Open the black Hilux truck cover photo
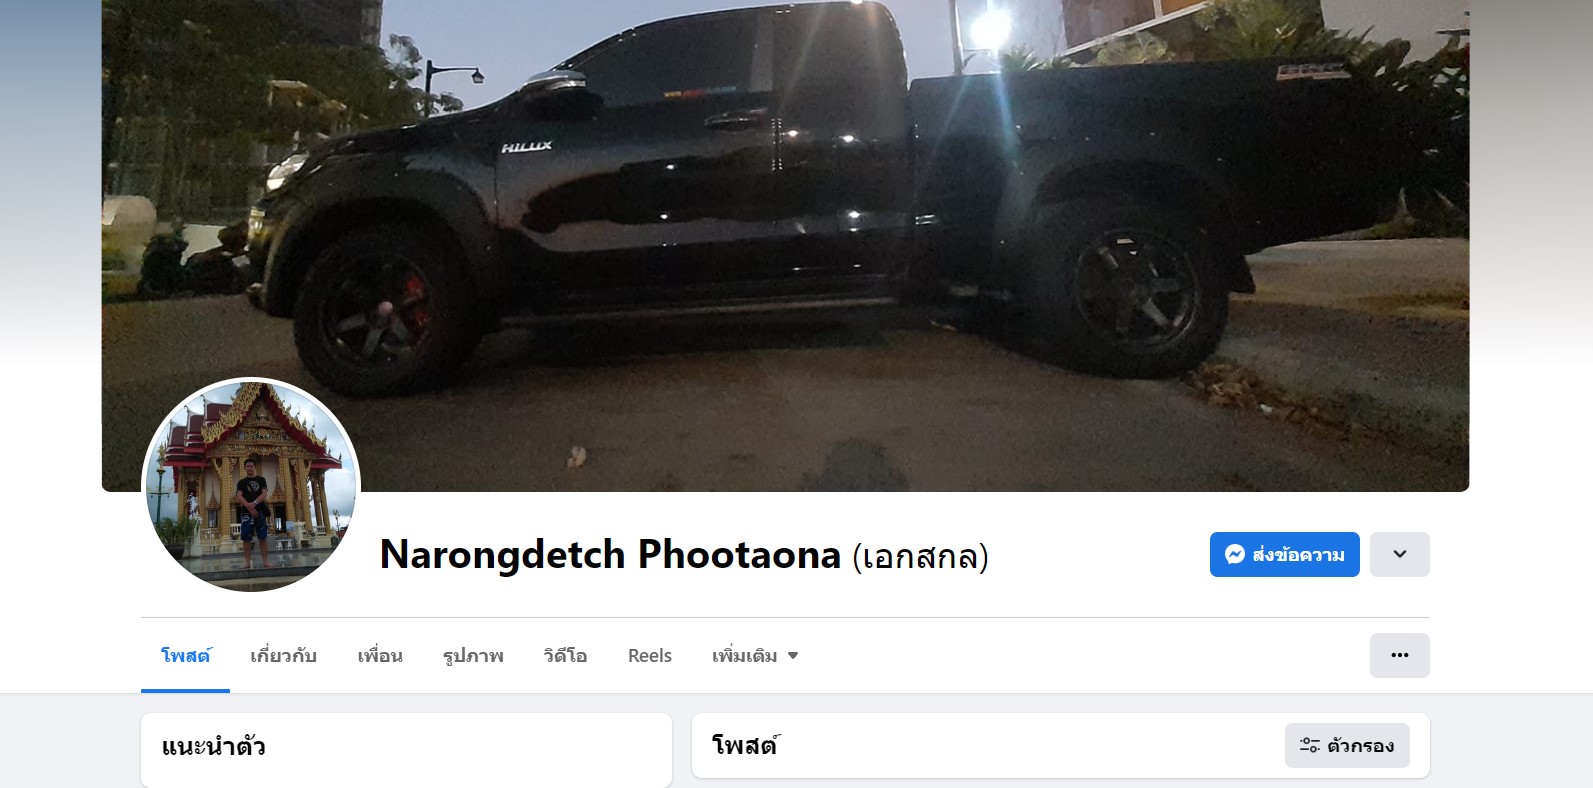1593x788 pixels. (785, 245)
